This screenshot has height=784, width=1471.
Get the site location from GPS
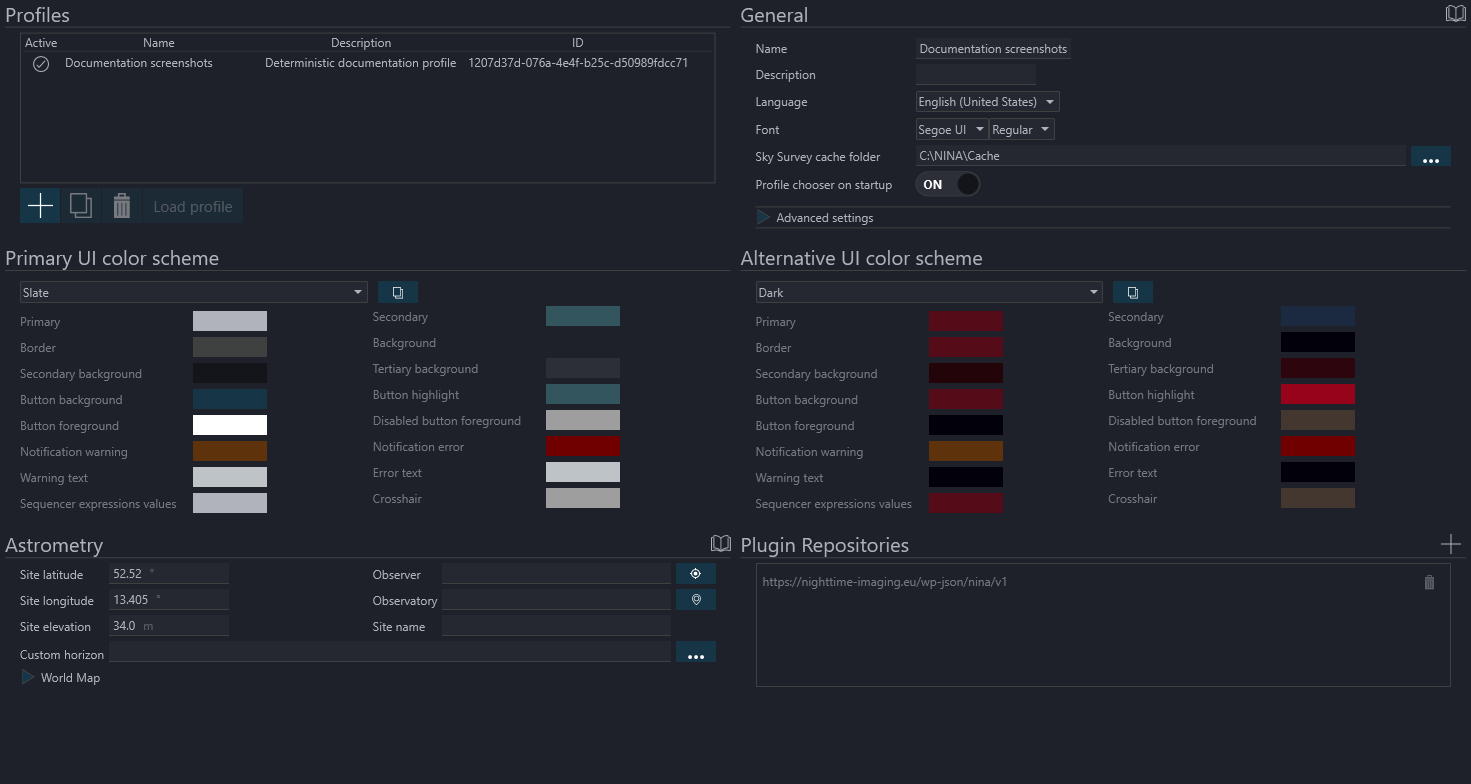point(696,574)
